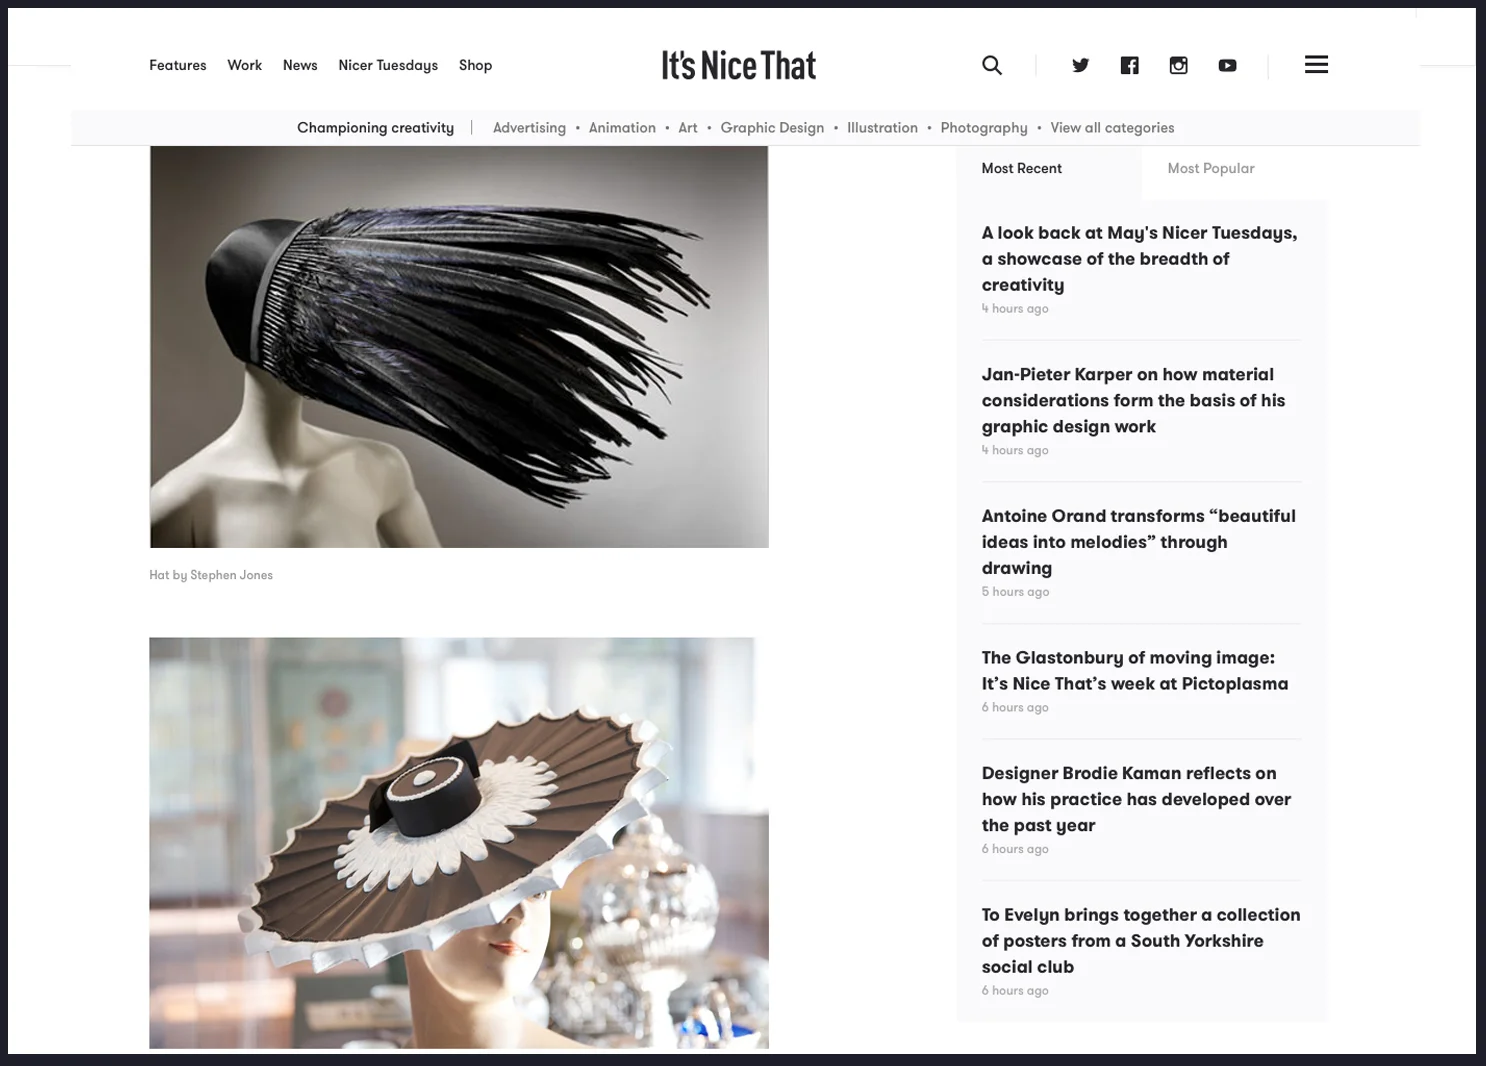Open the Work menu item
Viewport: 1486px width, 1066px height.
(x=245, y=65)
